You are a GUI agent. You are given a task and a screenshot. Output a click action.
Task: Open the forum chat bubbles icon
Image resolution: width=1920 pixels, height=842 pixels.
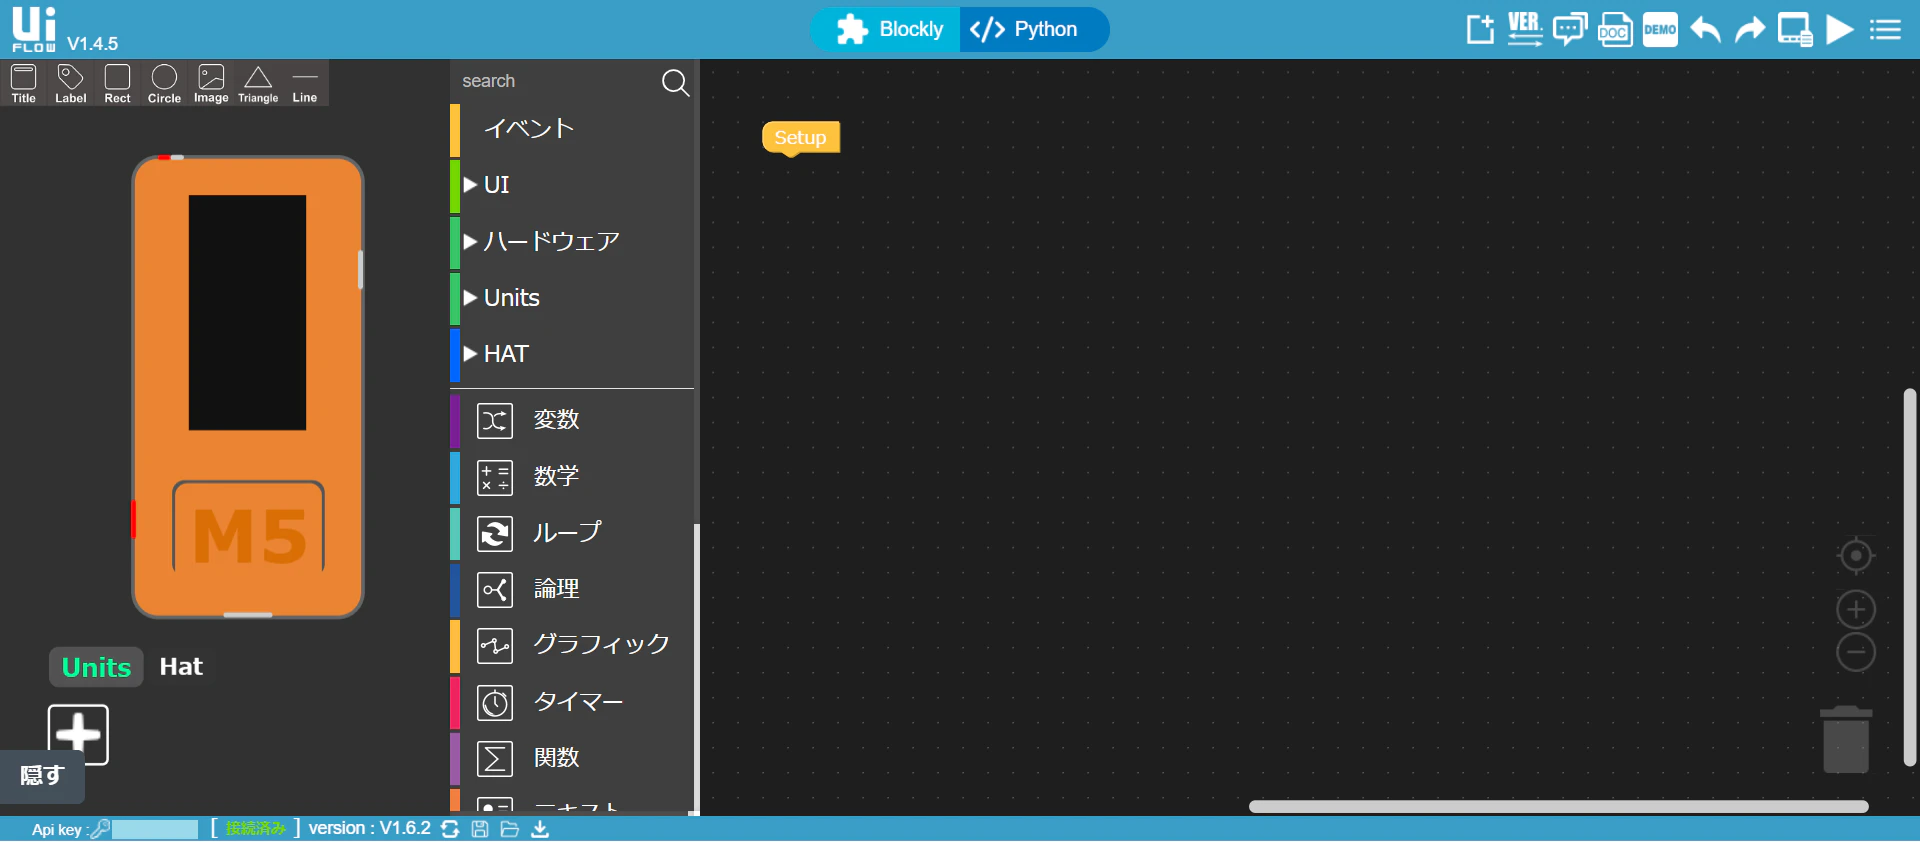1570,29
